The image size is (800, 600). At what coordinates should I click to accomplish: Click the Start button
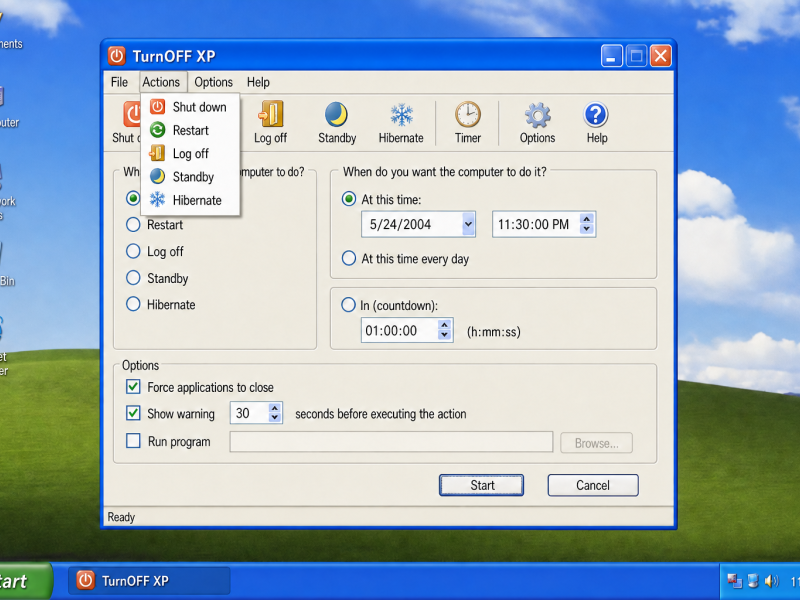click(x=482, y=485)
